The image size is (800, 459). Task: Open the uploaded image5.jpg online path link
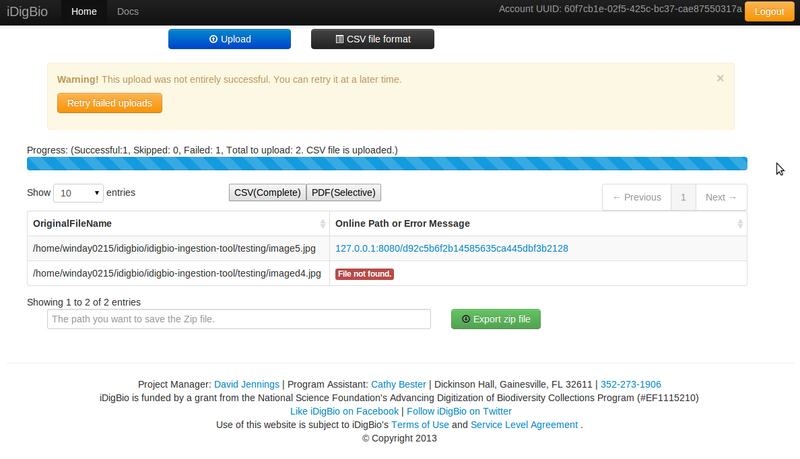pos(452,248)
